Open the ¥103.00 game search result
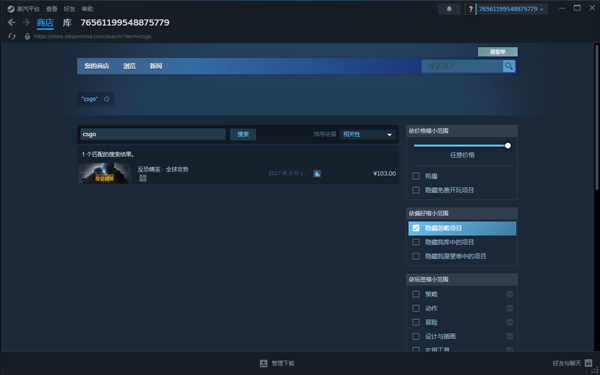Image resolution: width=600 pixels, height=375 pixels. pyautogui.click(x=238, y=173)
